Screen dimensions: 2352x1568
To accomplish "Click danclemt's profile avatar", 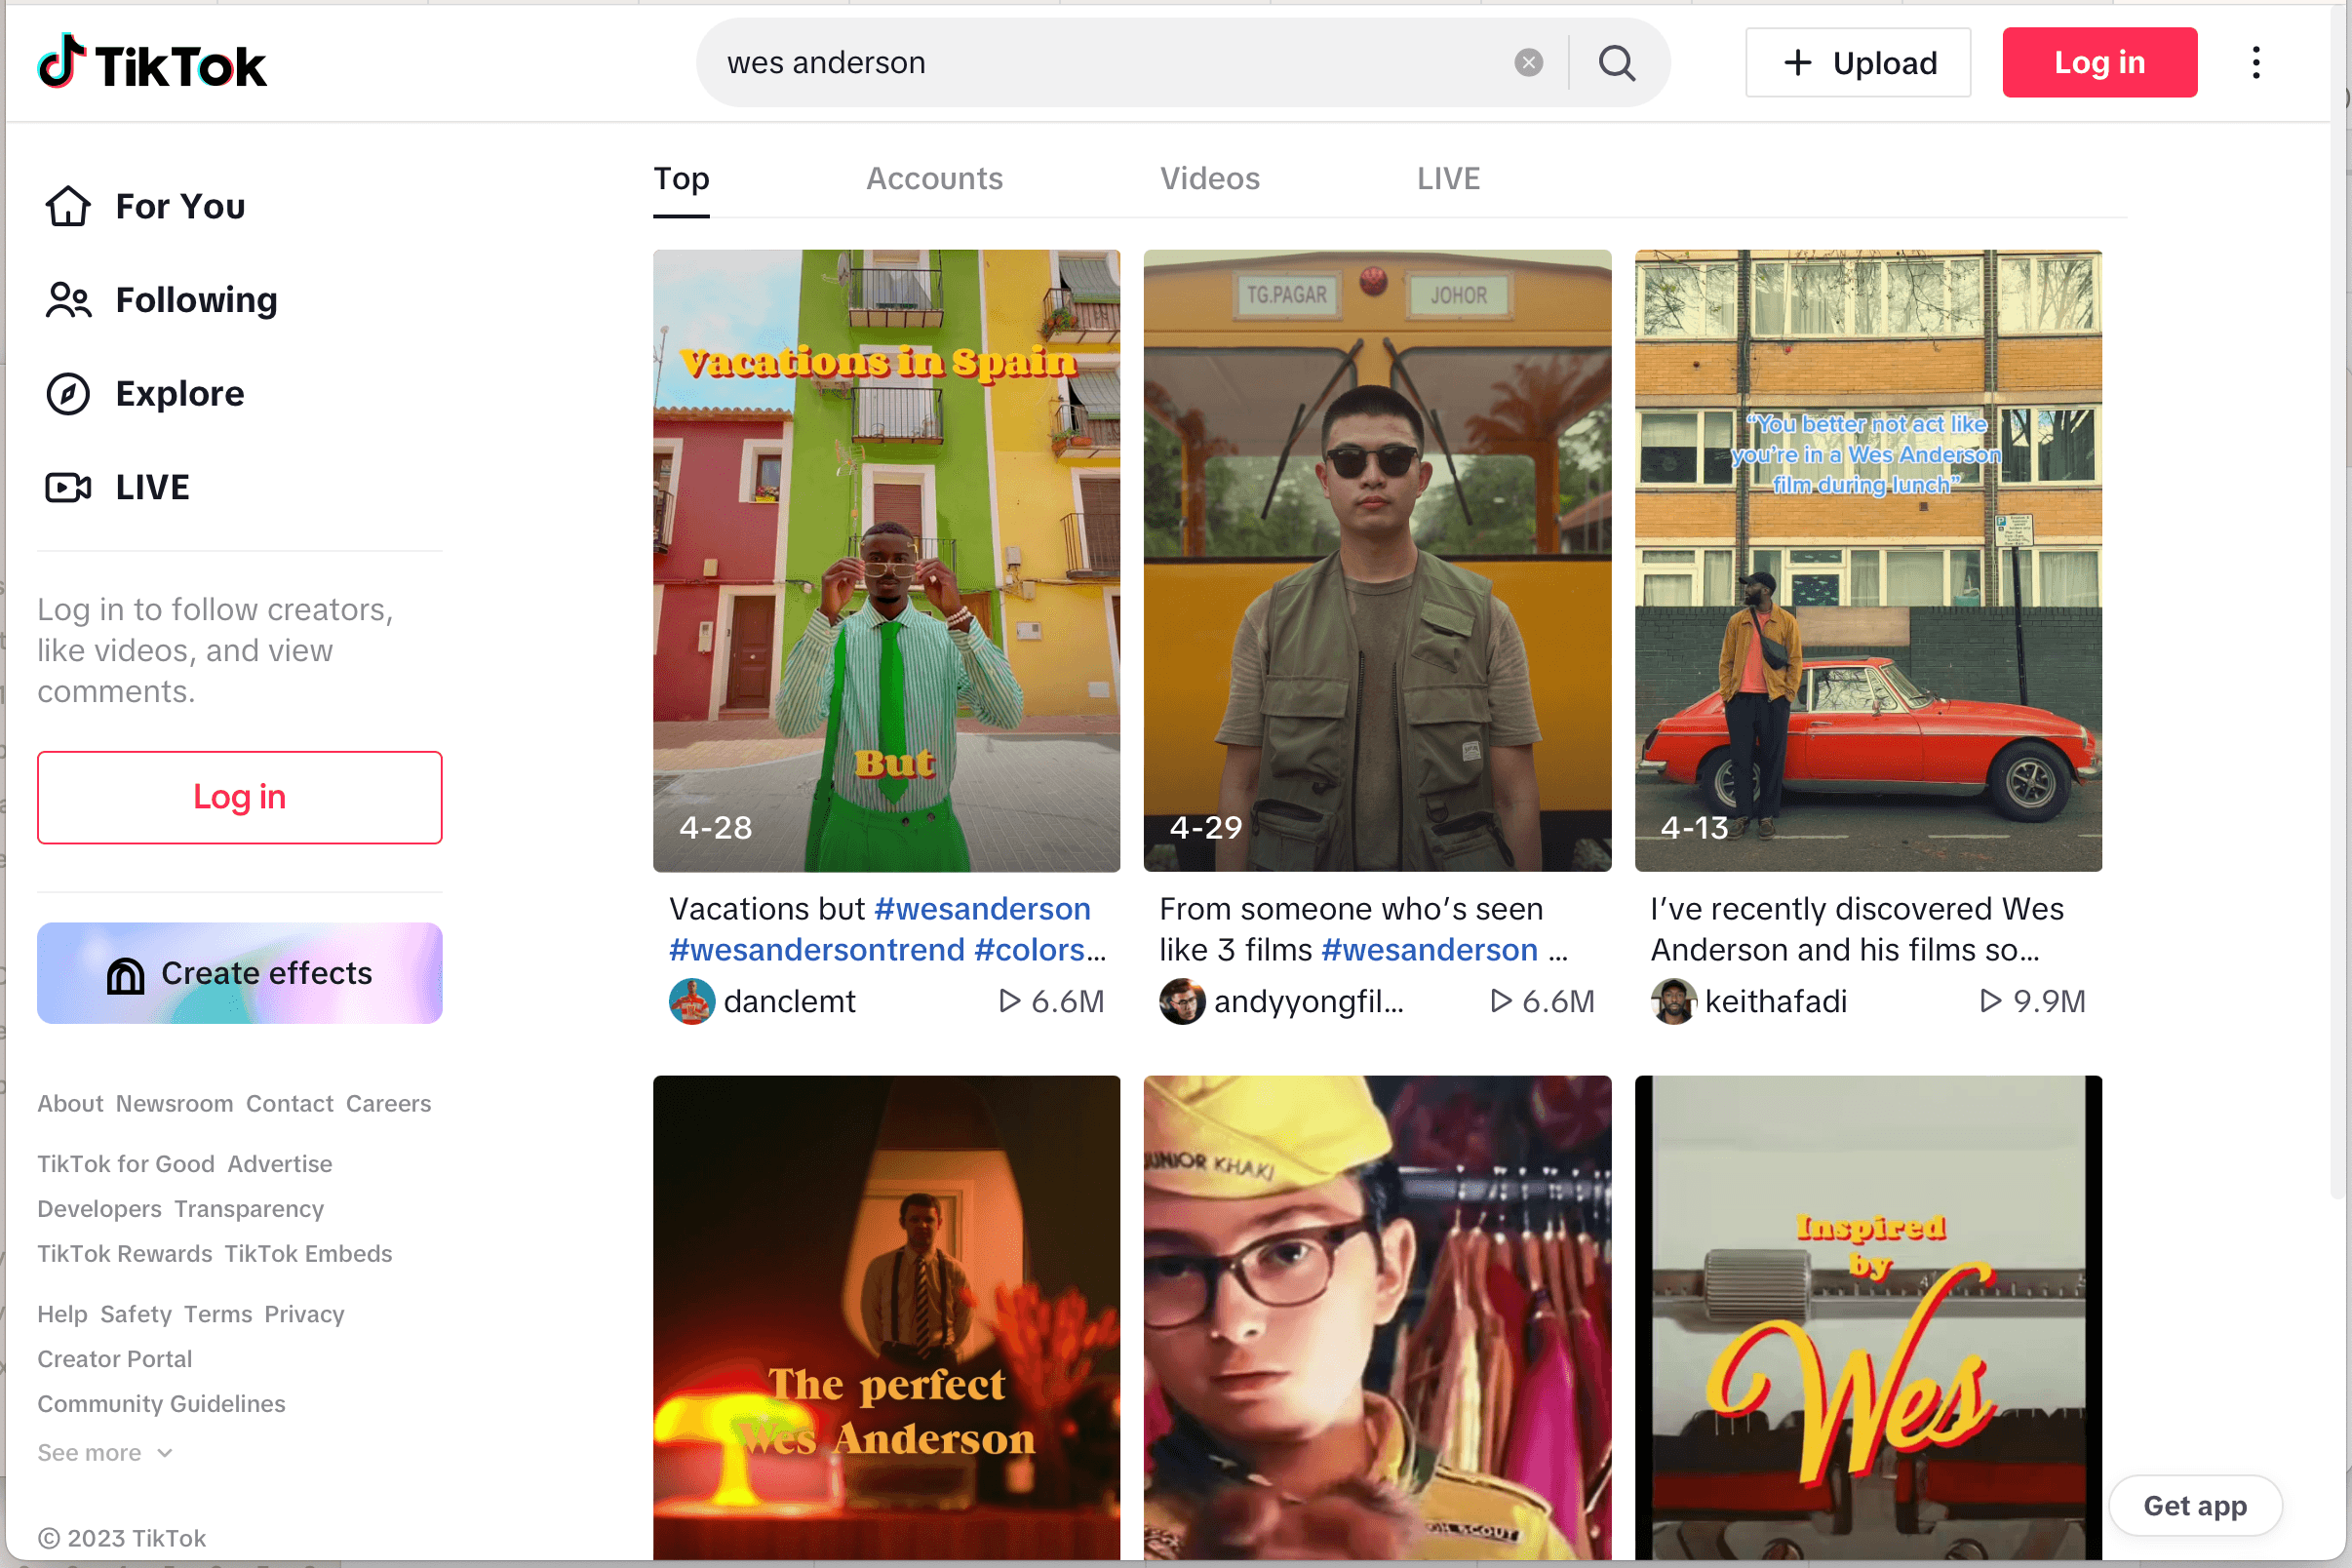I will point(691,1001).
